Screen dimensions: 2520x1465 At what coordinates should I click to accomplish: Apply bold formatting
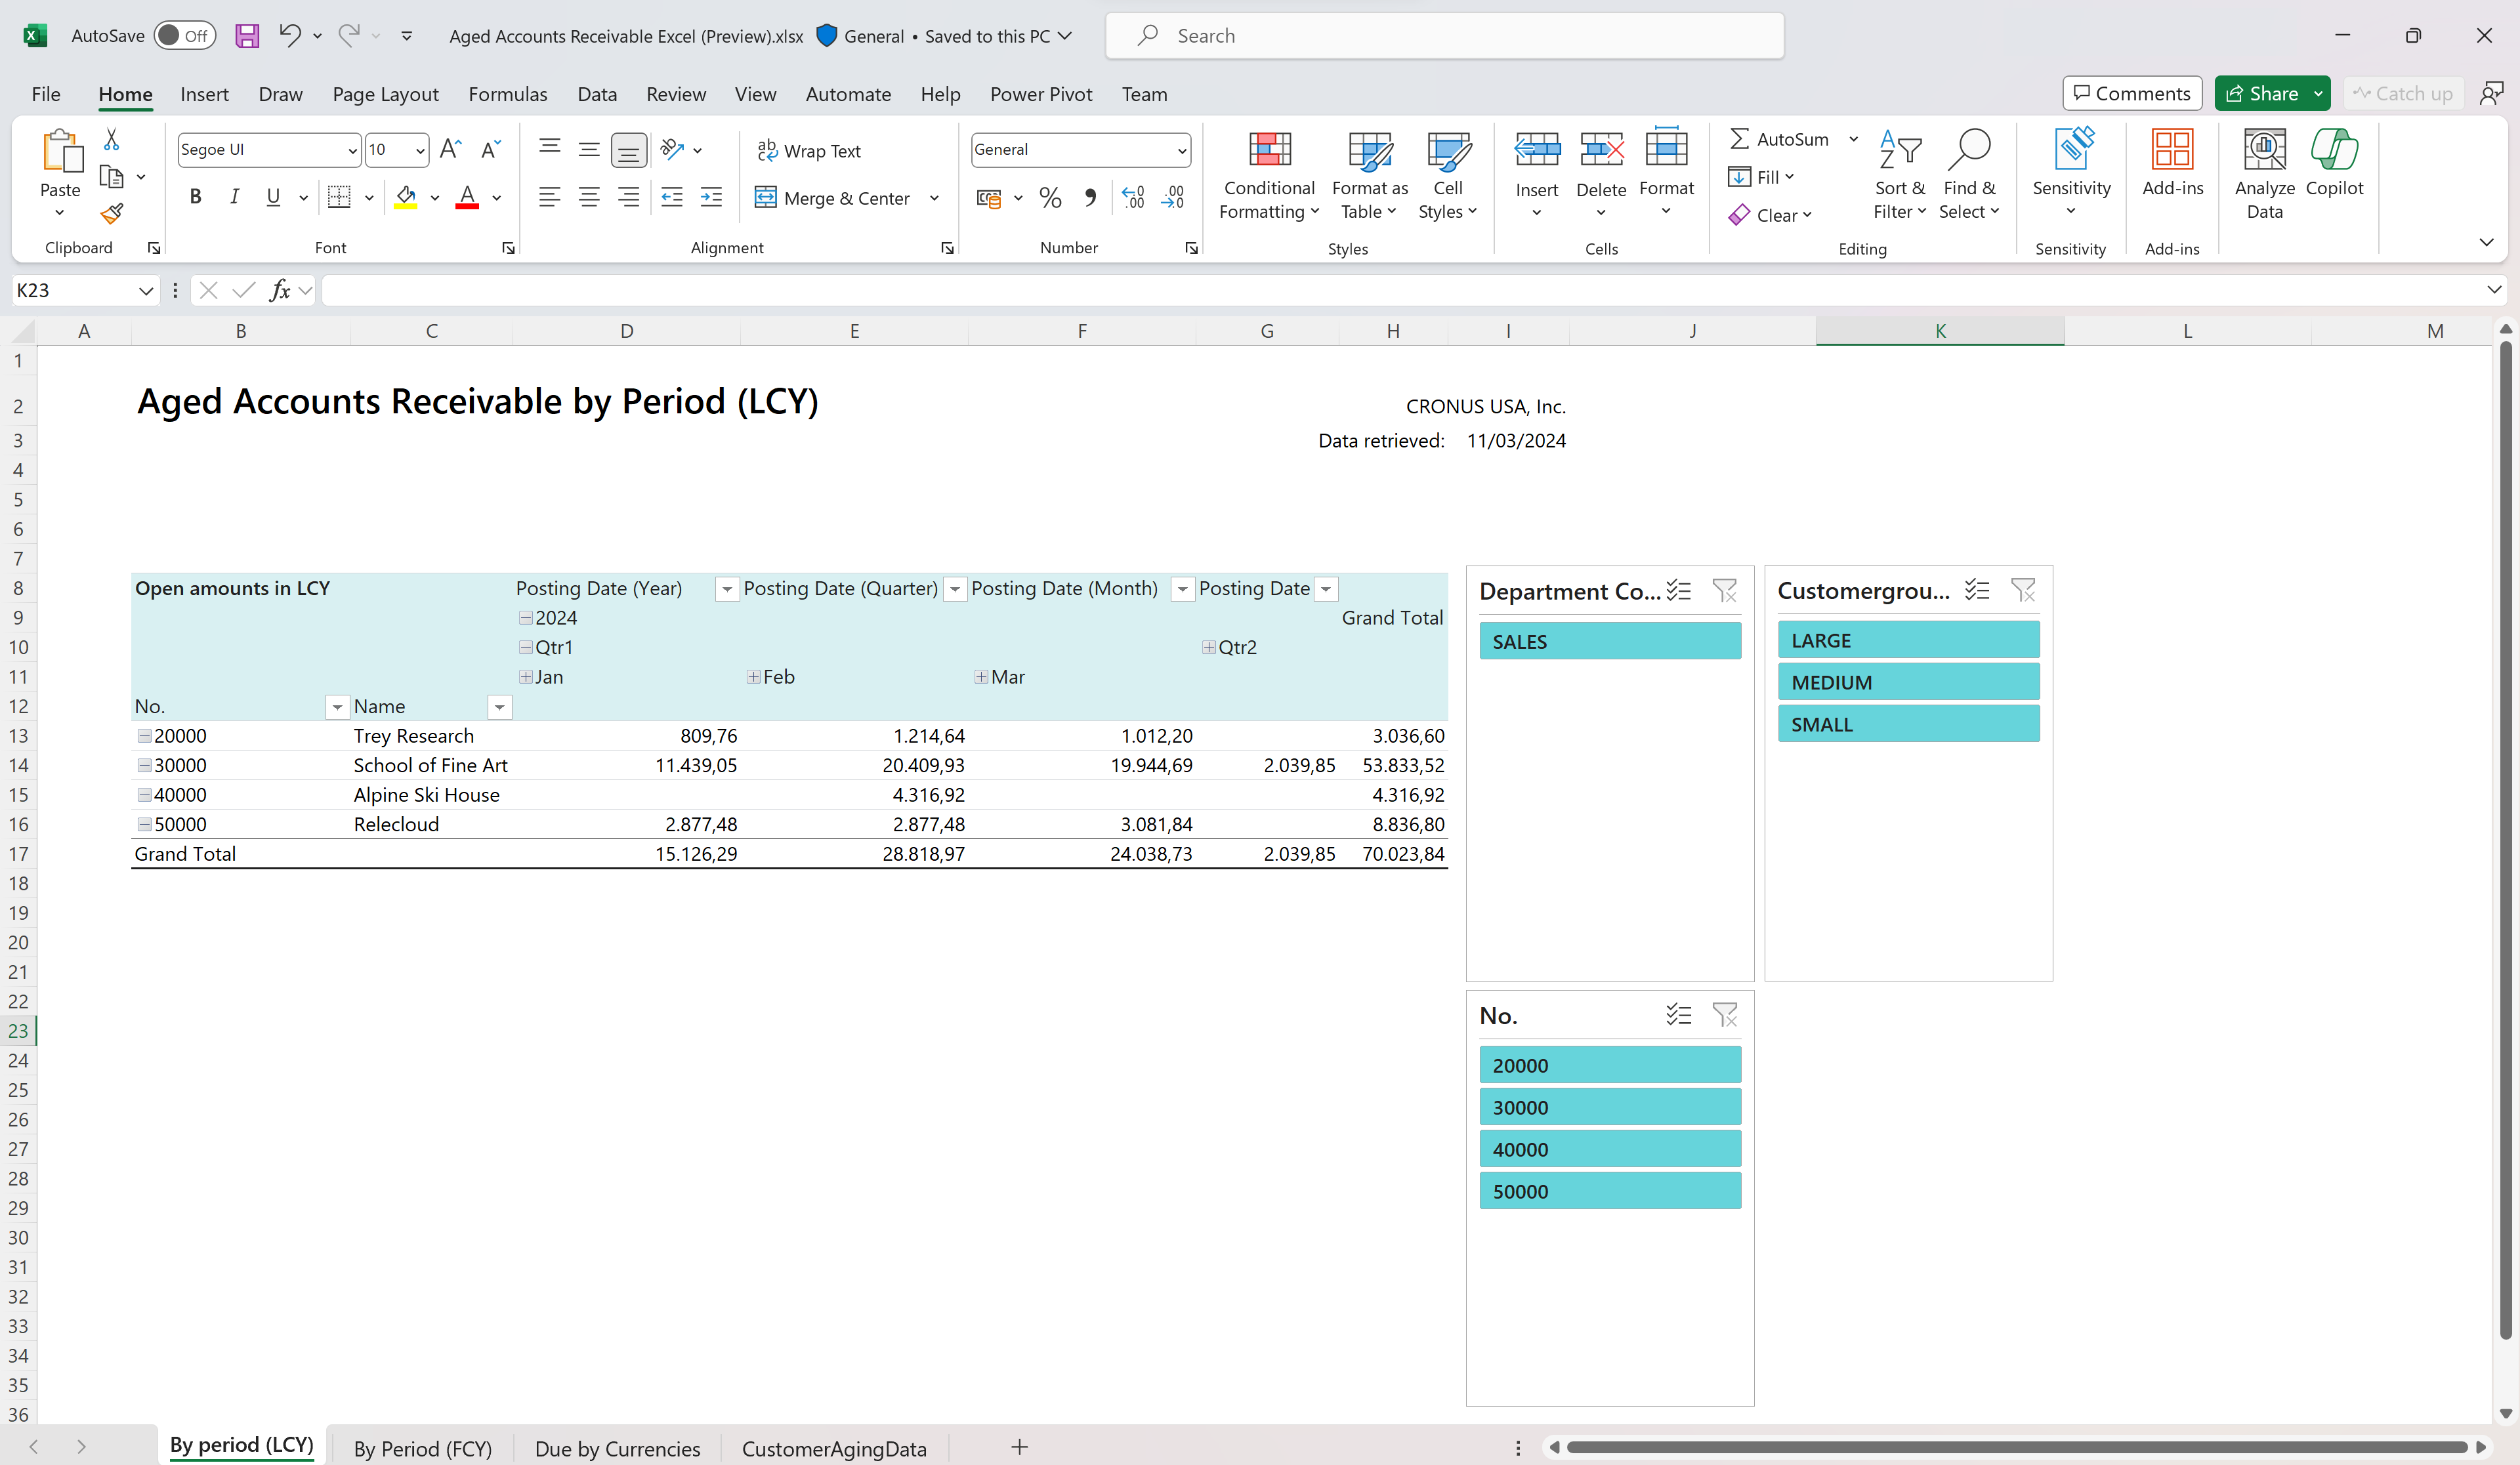coord(195,197)
